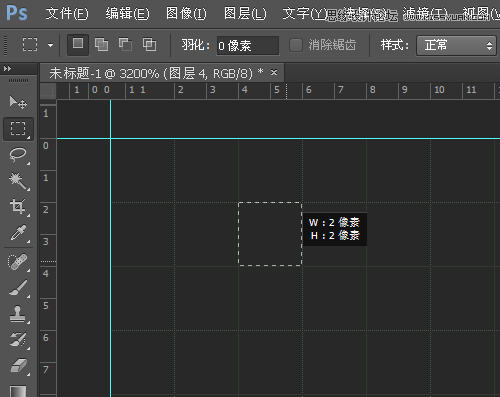Image resolution: width=500 pixels, height=397 pixels.
Task: Select the Spot Healing Brush tool
Action: pos(18,262)
